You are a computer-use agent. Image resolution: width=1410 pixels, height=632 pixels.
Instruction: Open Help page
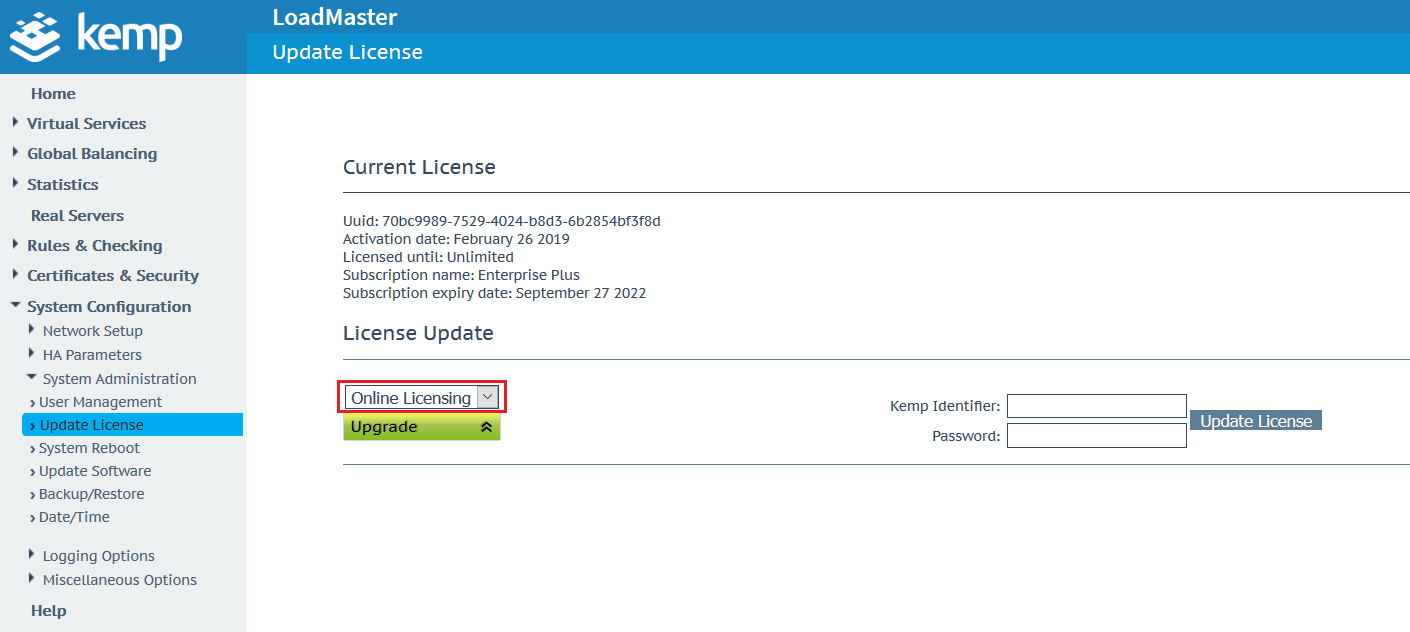[x=48, y=611]
